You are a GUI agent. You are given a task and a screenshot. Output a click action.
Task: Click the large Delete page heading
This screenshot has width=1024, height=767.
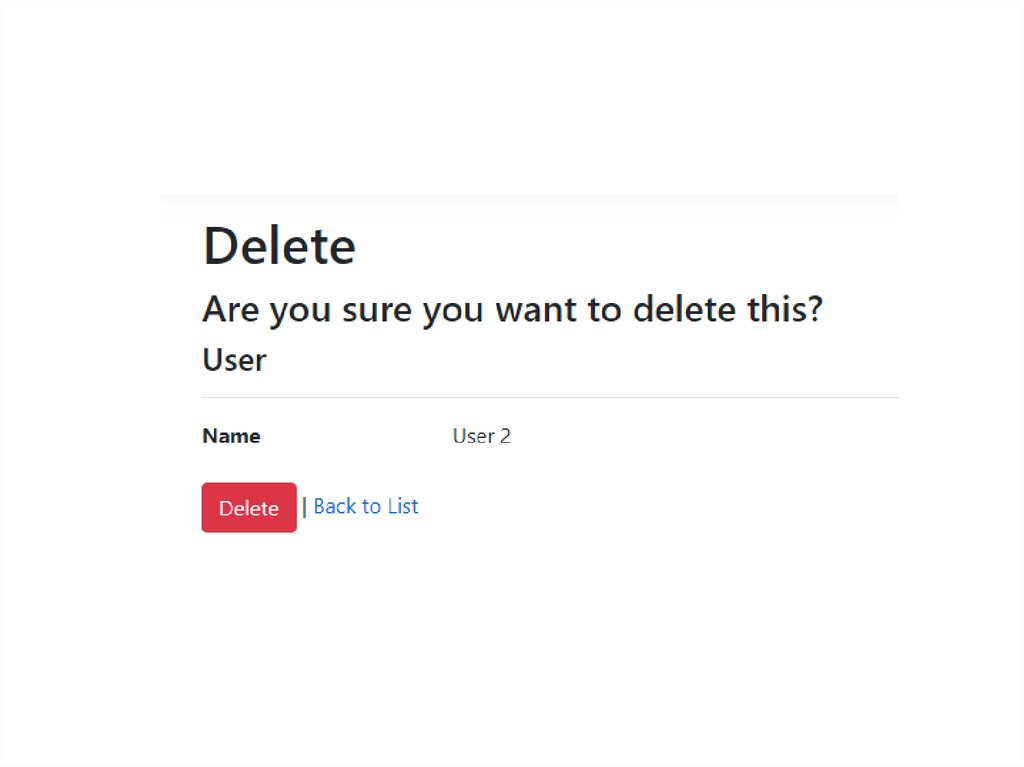pyautogui.click(x=279, y=246)
